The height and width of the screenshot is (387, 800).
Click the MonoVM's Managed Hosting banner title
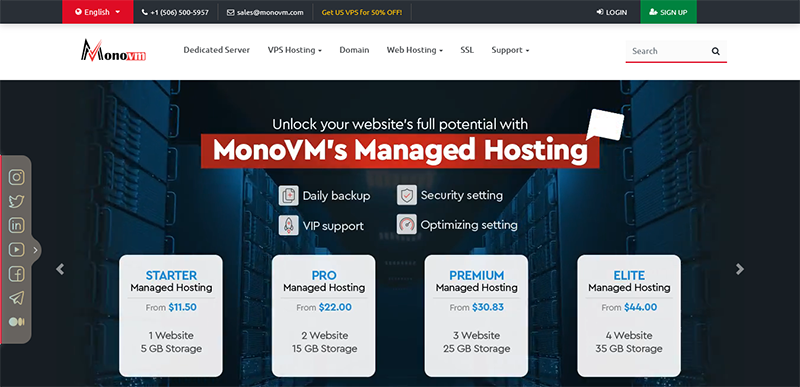tap(400, 151)
